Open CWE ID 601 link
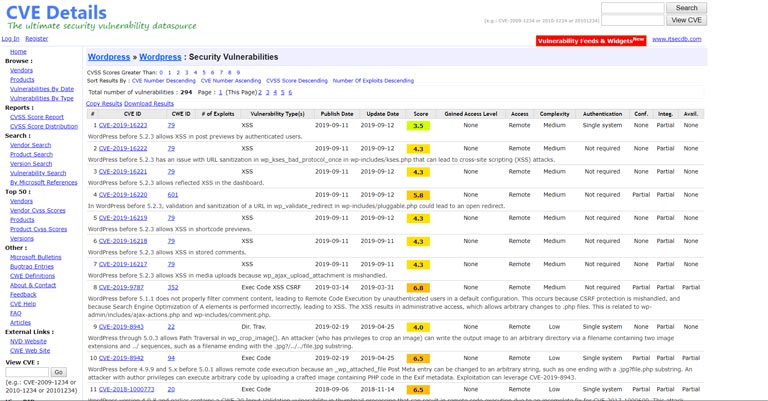The height and width of the screenshot is (401, 768). coord(173,195)
